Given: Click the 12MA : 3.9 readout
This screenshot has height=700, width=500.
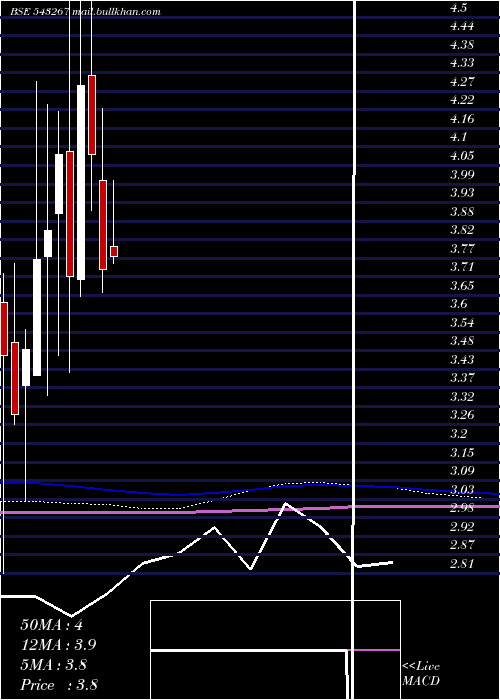Looking at the screenshot, I should [x=58, y=645].
